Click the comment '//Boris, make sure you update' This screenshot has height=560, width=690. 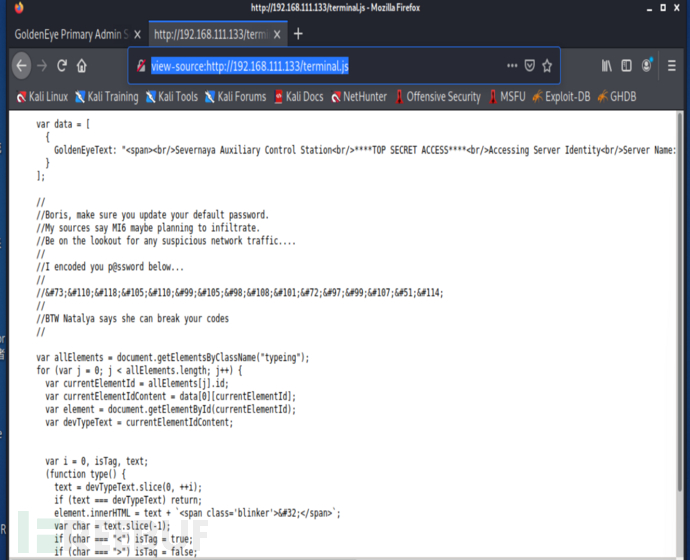[152, 215]
